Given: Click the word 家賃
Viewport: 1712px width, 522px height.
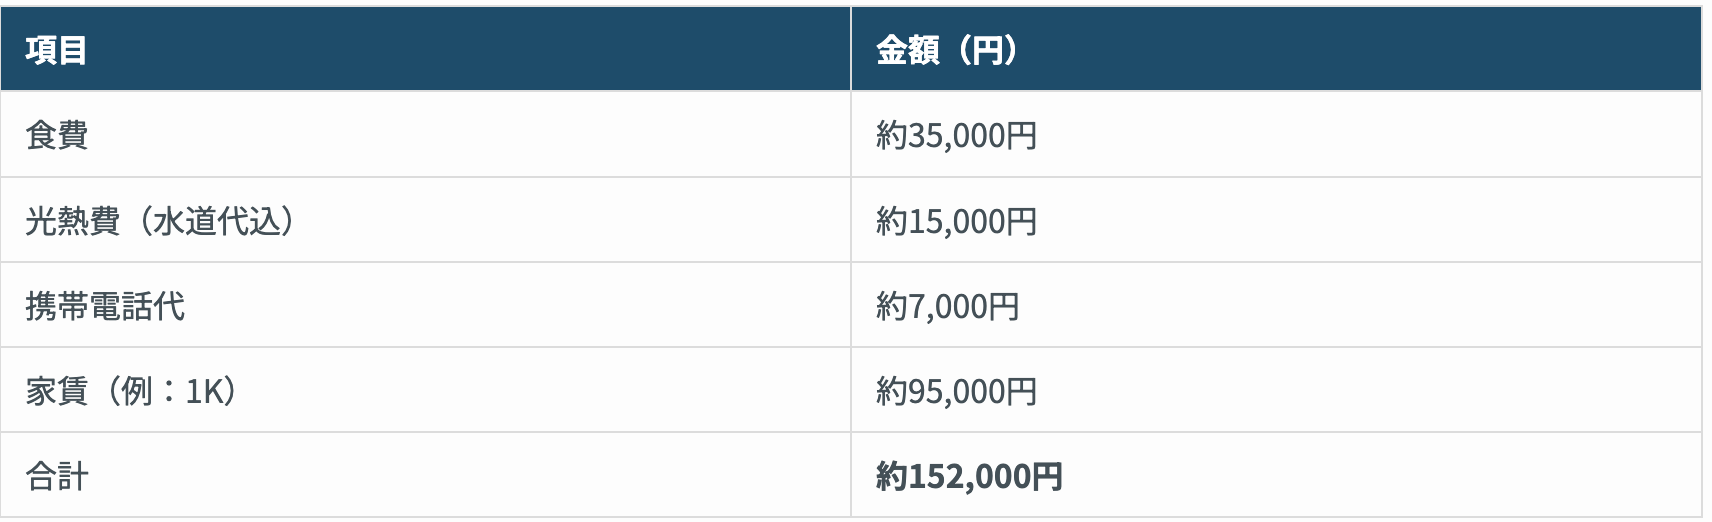Looking at the screenshot, I should coord(57,391).
